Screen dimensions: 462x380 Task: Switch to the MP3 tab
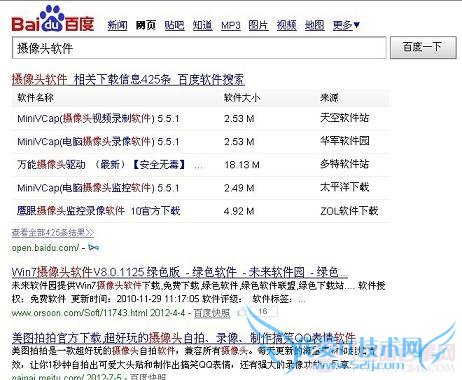[x=231, y=25]
